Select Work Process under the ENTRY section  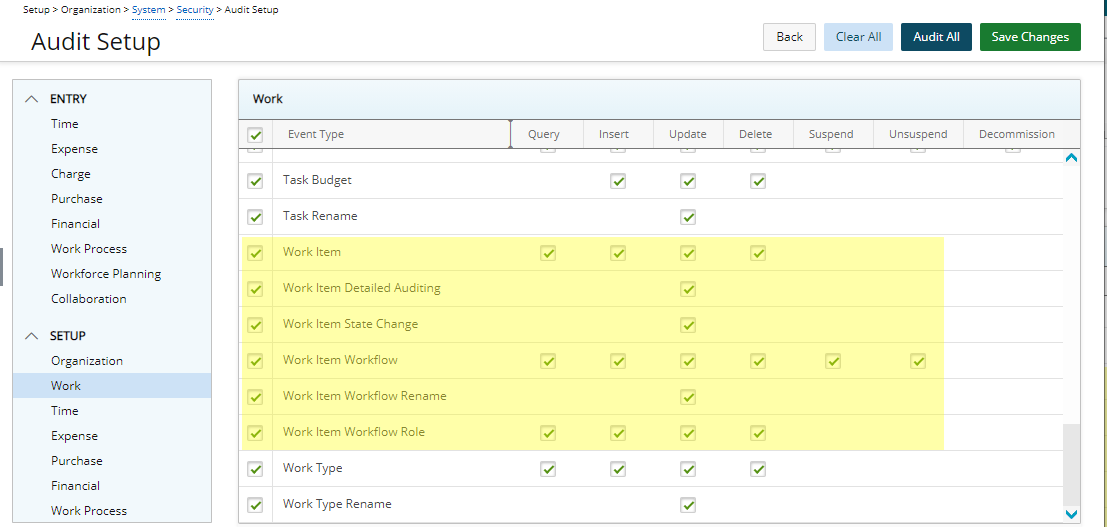[x=89, y=249]
